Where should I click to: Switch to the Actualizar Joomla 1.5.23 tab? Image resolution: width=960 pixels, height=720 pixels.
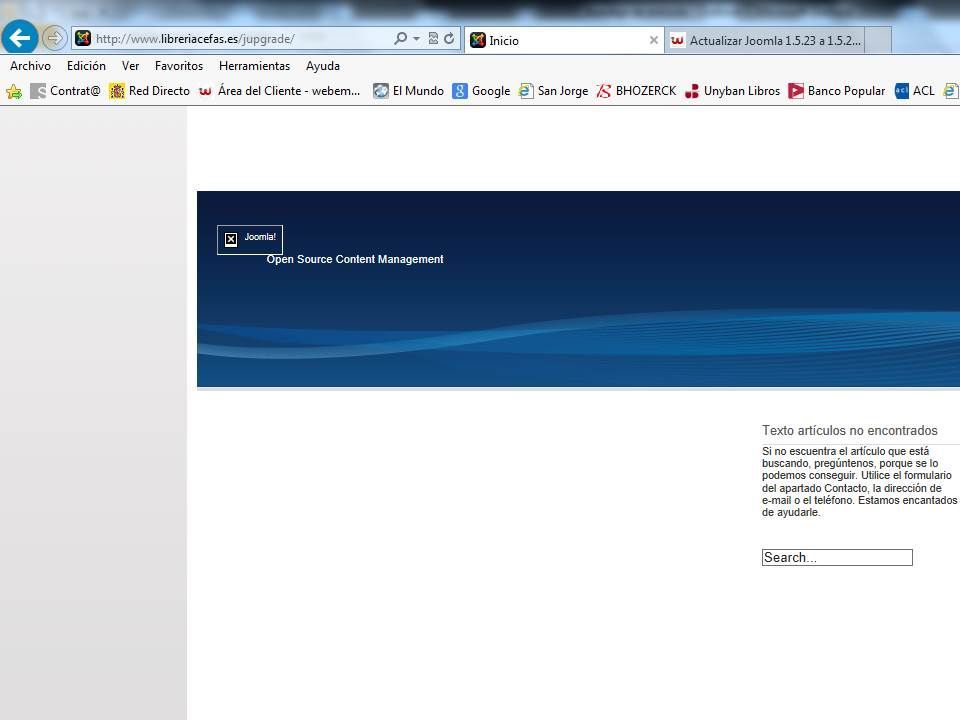click(x=765, y=40)
